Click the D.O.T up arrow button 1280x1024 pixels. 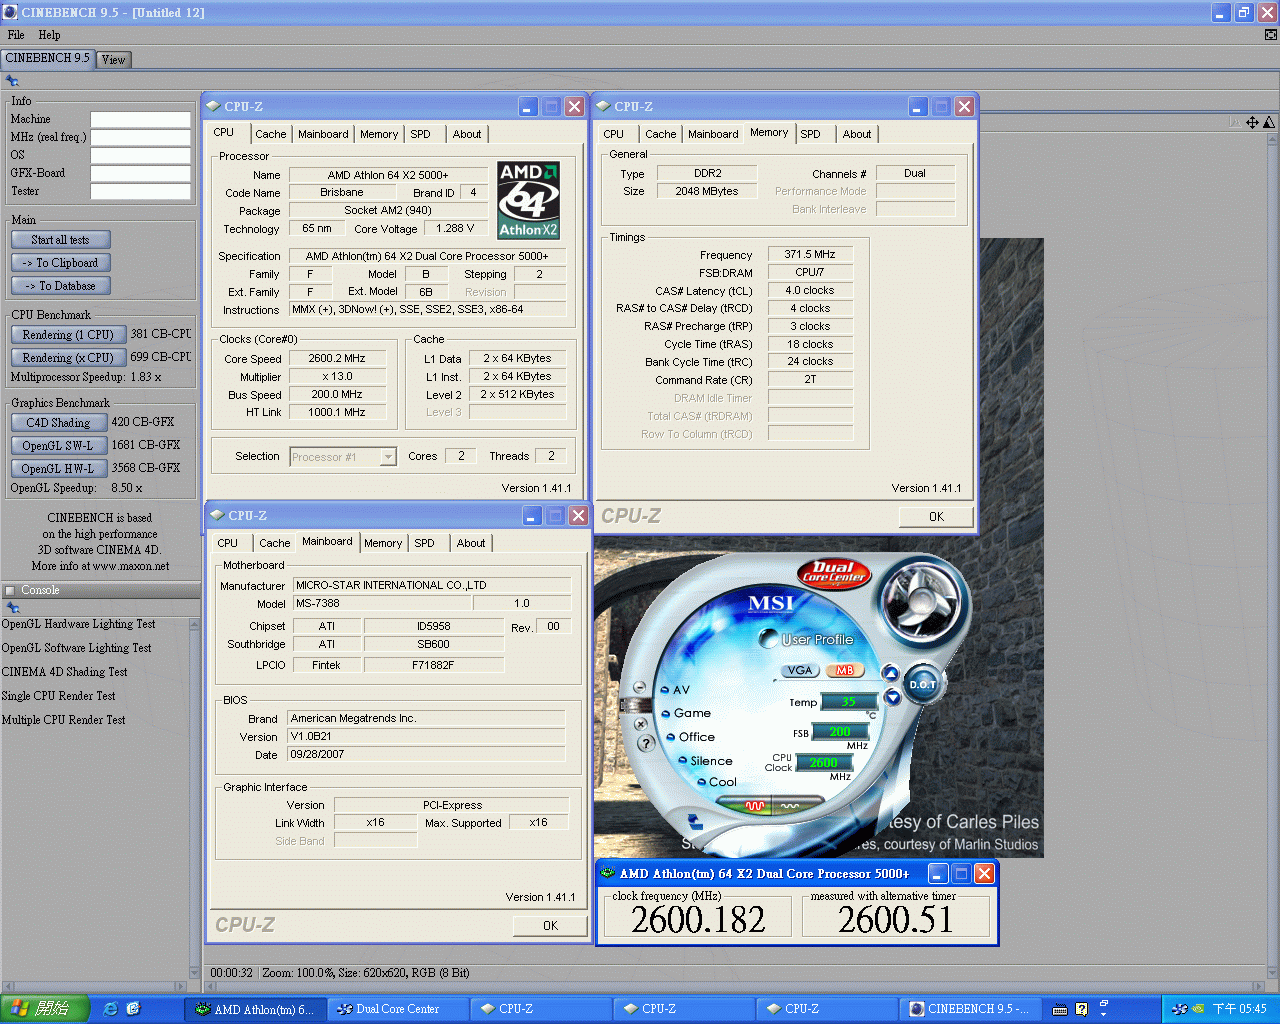[890, 672]
